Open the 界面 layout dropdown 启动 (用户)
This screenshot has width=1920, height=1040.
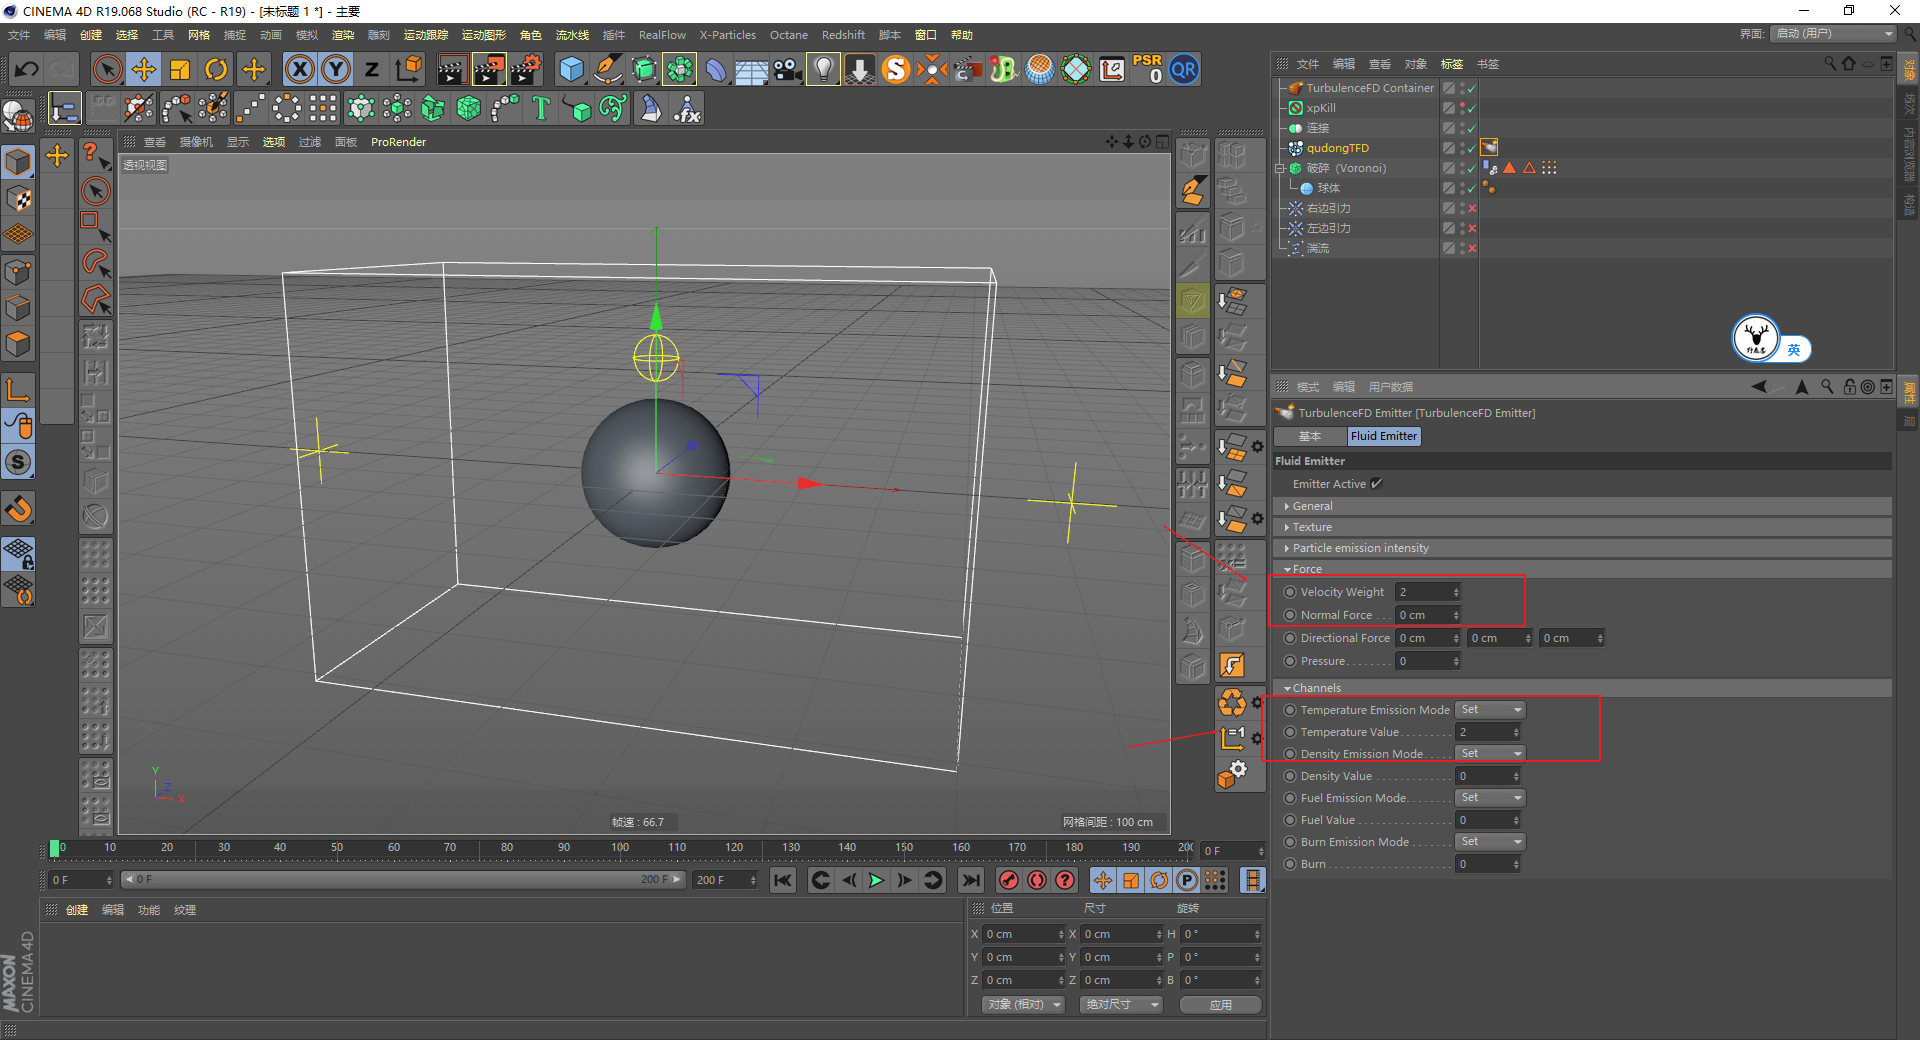point(1834,34)
